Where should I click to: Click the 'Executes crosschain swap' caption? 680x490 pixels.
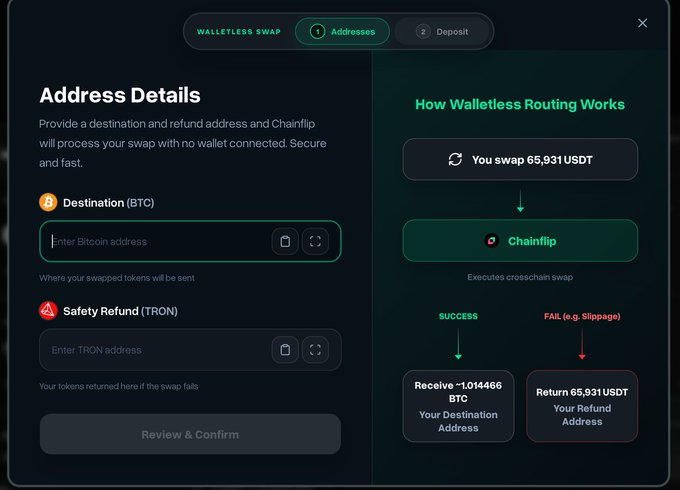coord(520,277)
